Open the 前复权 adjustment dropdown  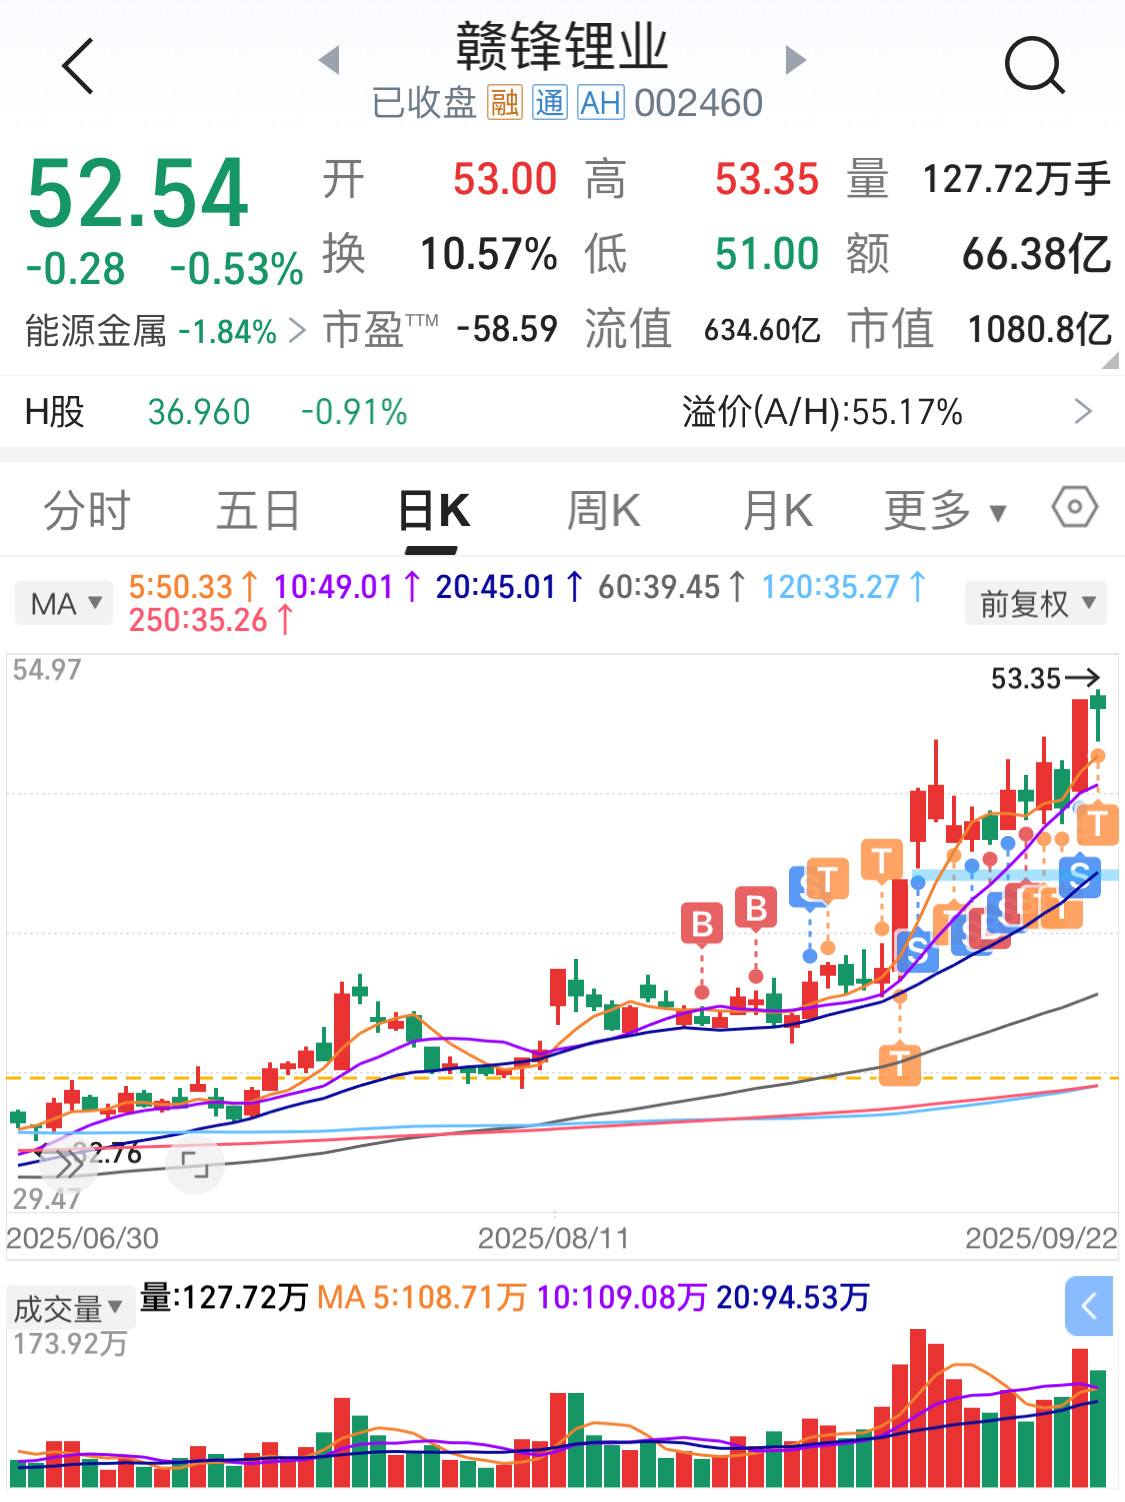[1036, 603]
